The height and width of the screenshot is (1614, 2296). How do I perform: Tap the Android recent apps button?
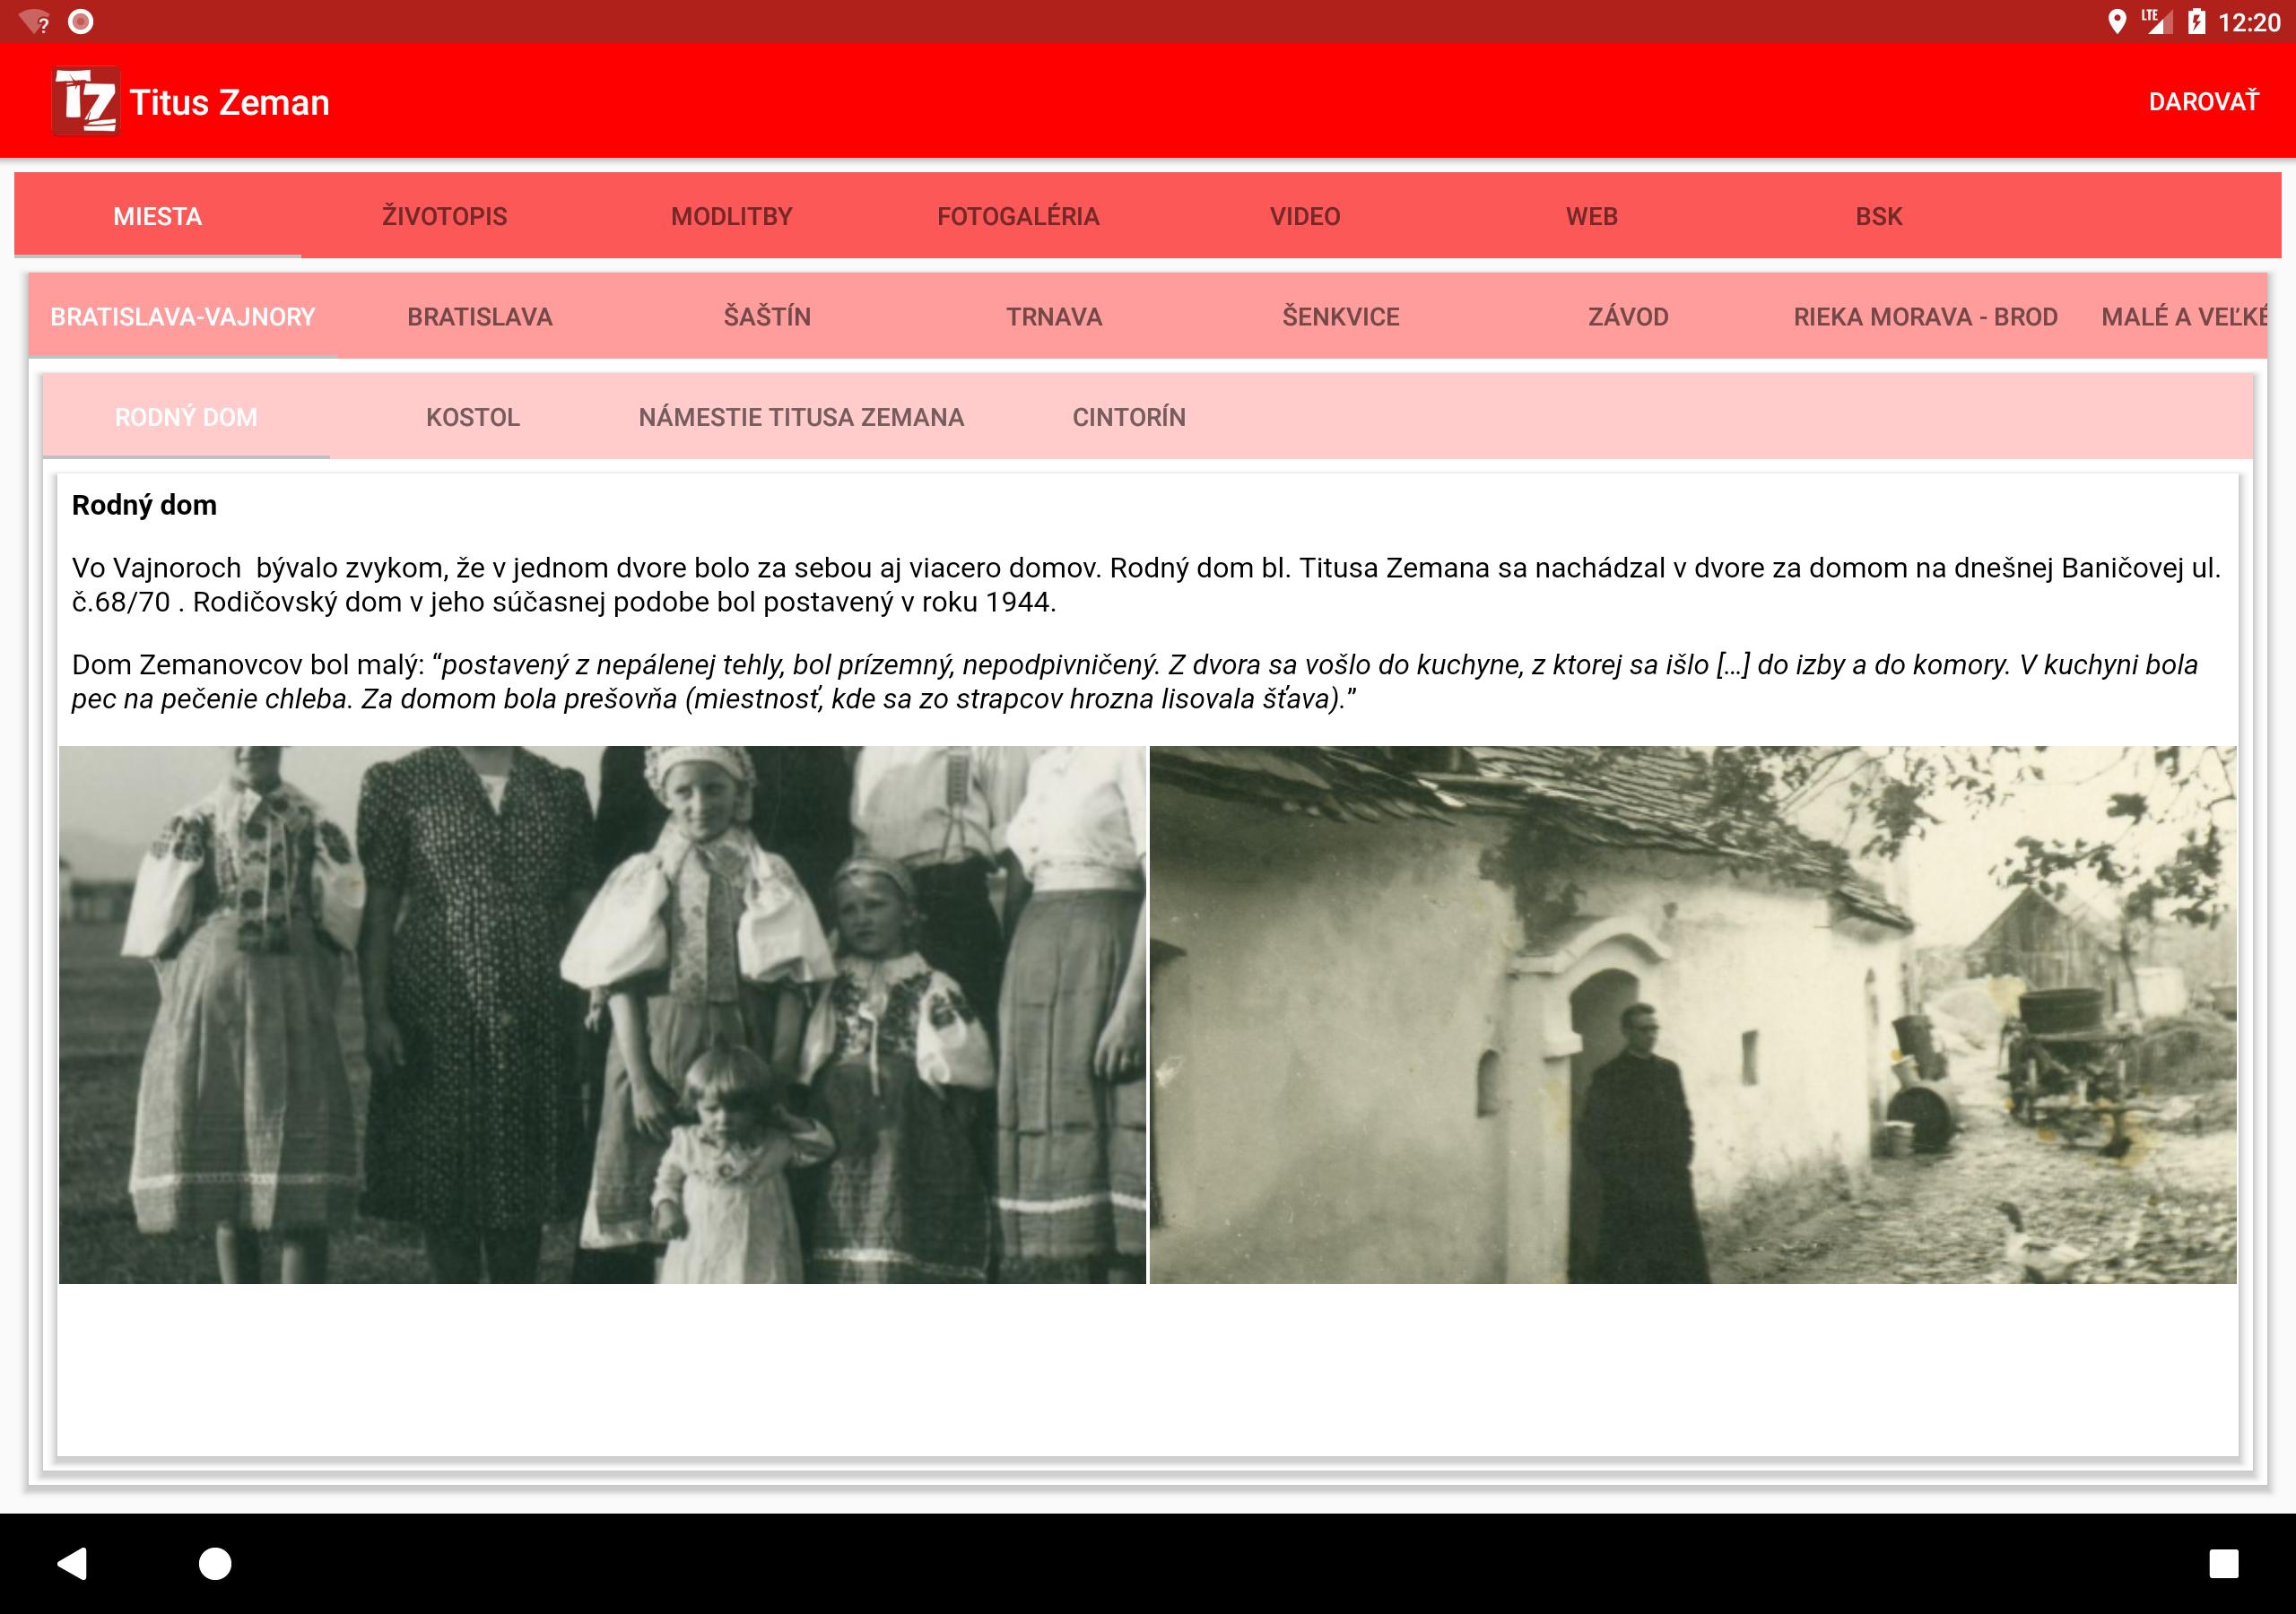tap(2224, 1563)
